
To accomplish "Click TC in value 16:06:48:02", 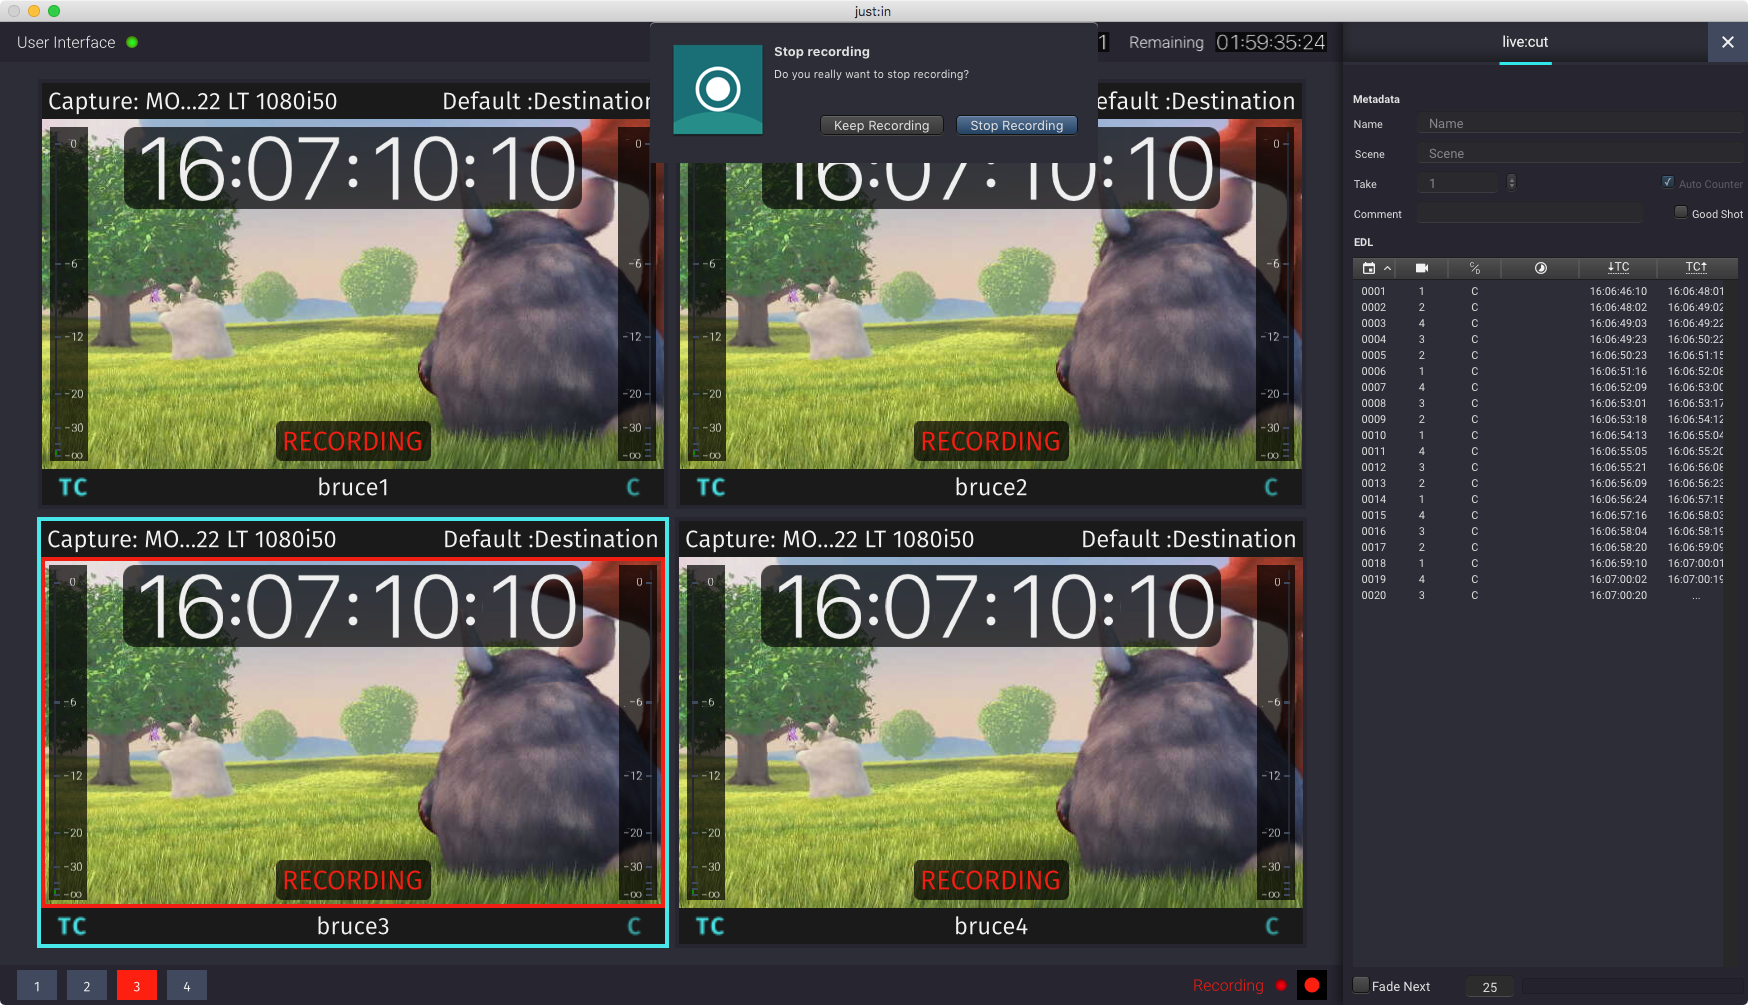I will tap(1618, 307).
